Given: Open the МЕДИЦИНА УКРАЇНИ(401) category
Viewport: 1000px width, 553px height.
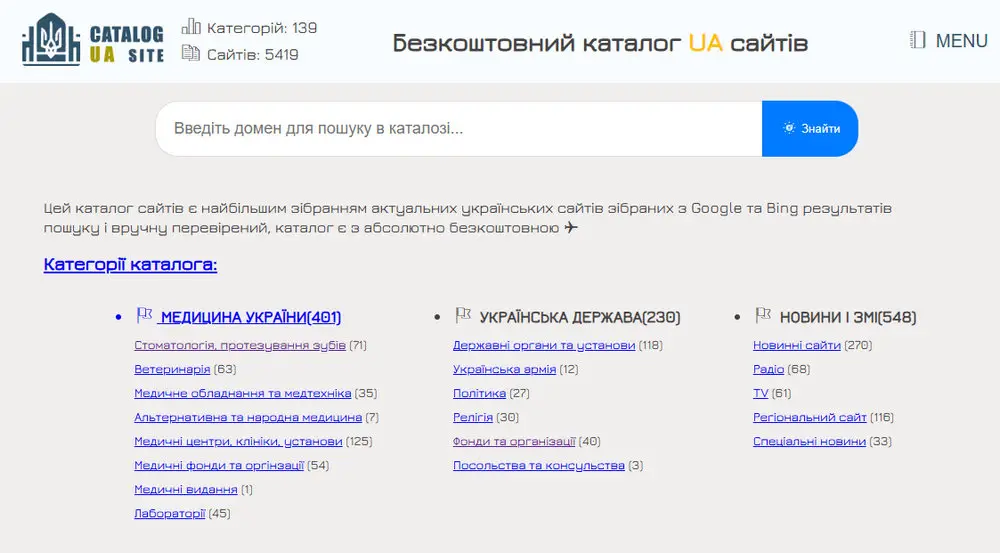Looking at the screenshot, I should coord(251,317).
